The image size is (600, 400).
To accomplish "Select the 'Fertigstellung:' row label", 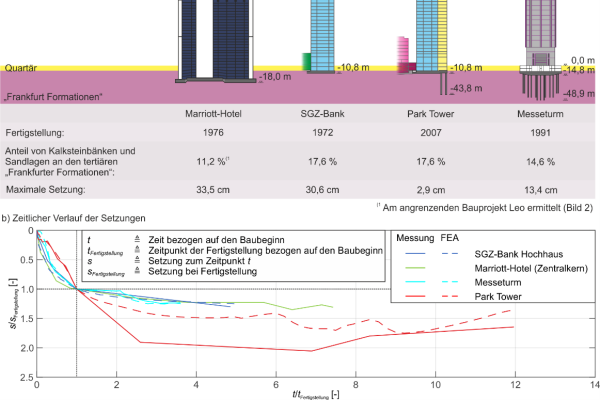I will coord(35,133).
